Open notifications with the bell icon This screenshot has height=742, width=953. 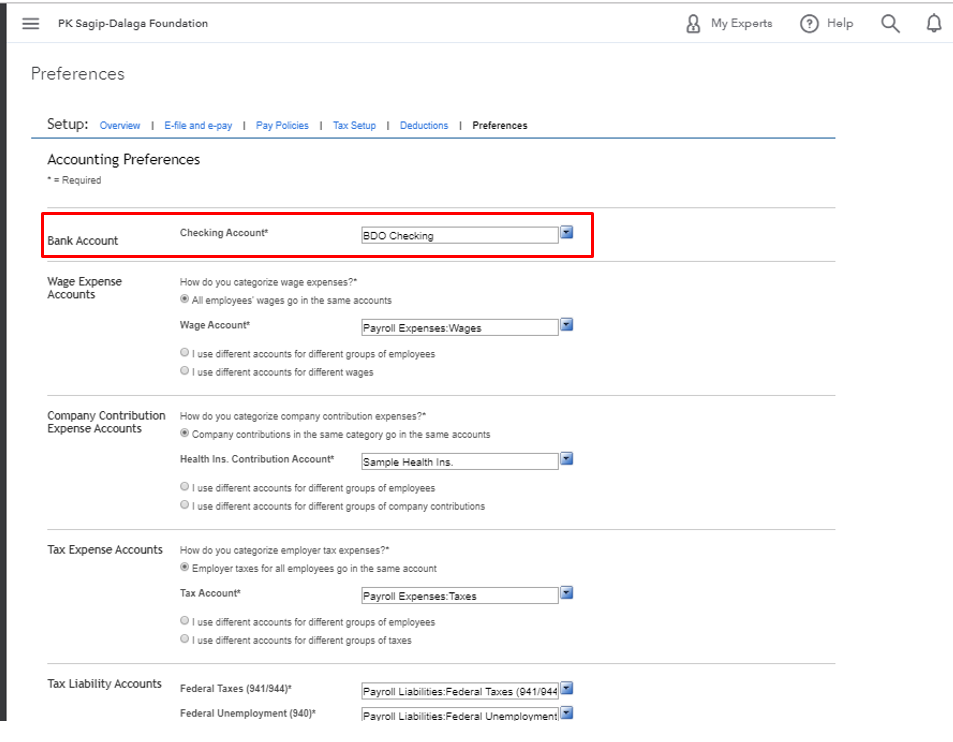[934, 24]
